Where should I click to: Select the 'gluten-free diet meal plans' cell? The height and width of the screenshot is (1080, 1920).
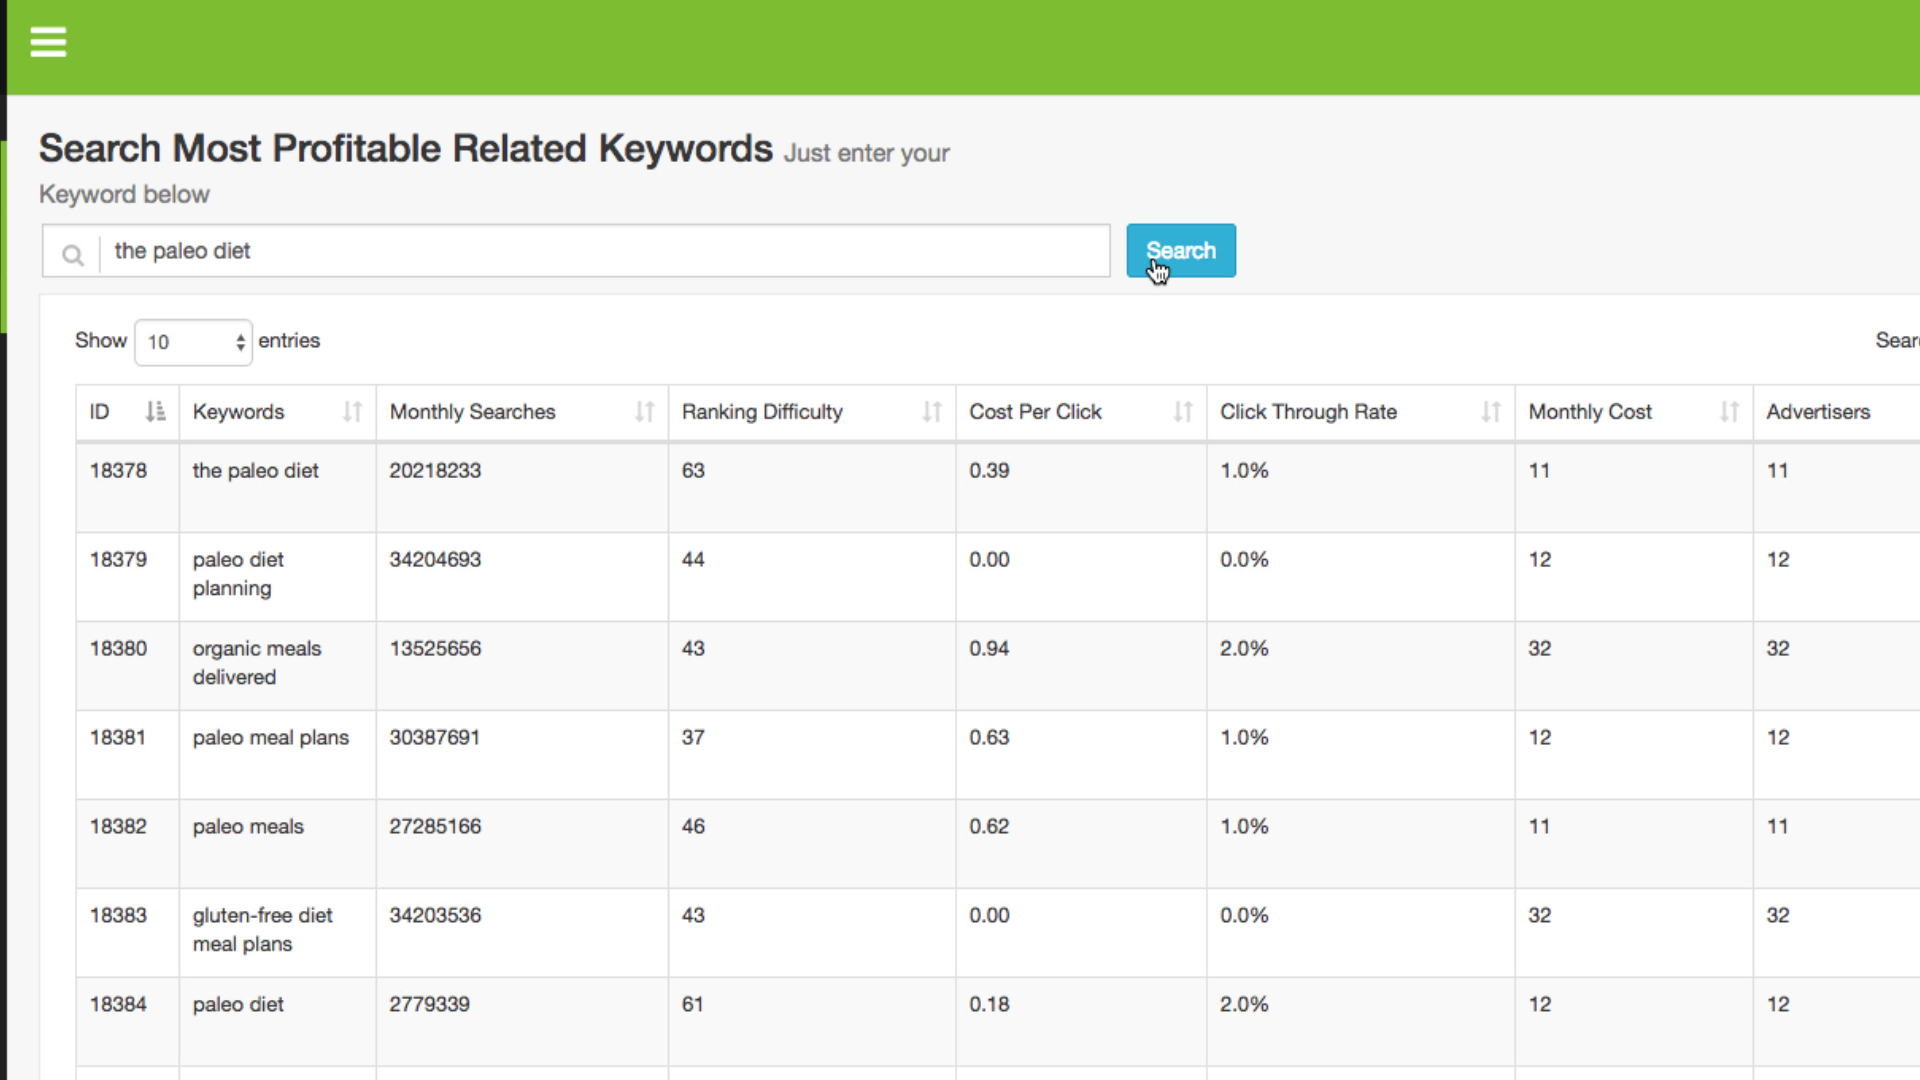(x=262, y=930)
